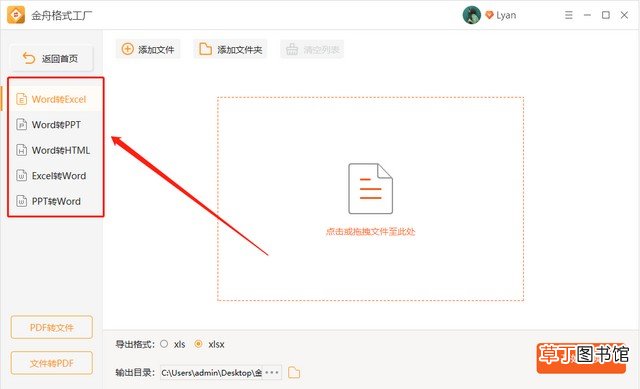The image size is (640, 389).
Task: Click the Word转PPT file icon
Action: (x=21, y=124)
